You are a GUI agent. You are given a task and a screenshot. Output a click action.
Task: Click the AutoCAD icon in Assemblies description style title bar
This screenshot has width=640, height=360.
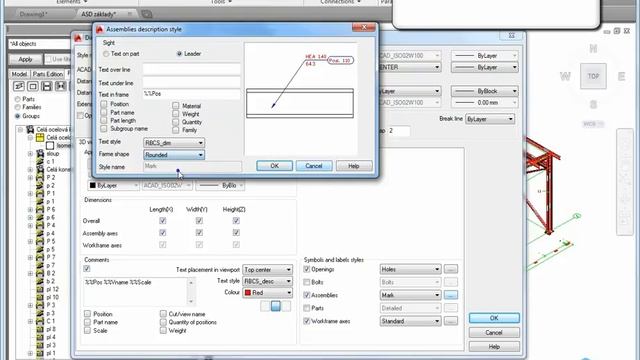click(99, 29)
